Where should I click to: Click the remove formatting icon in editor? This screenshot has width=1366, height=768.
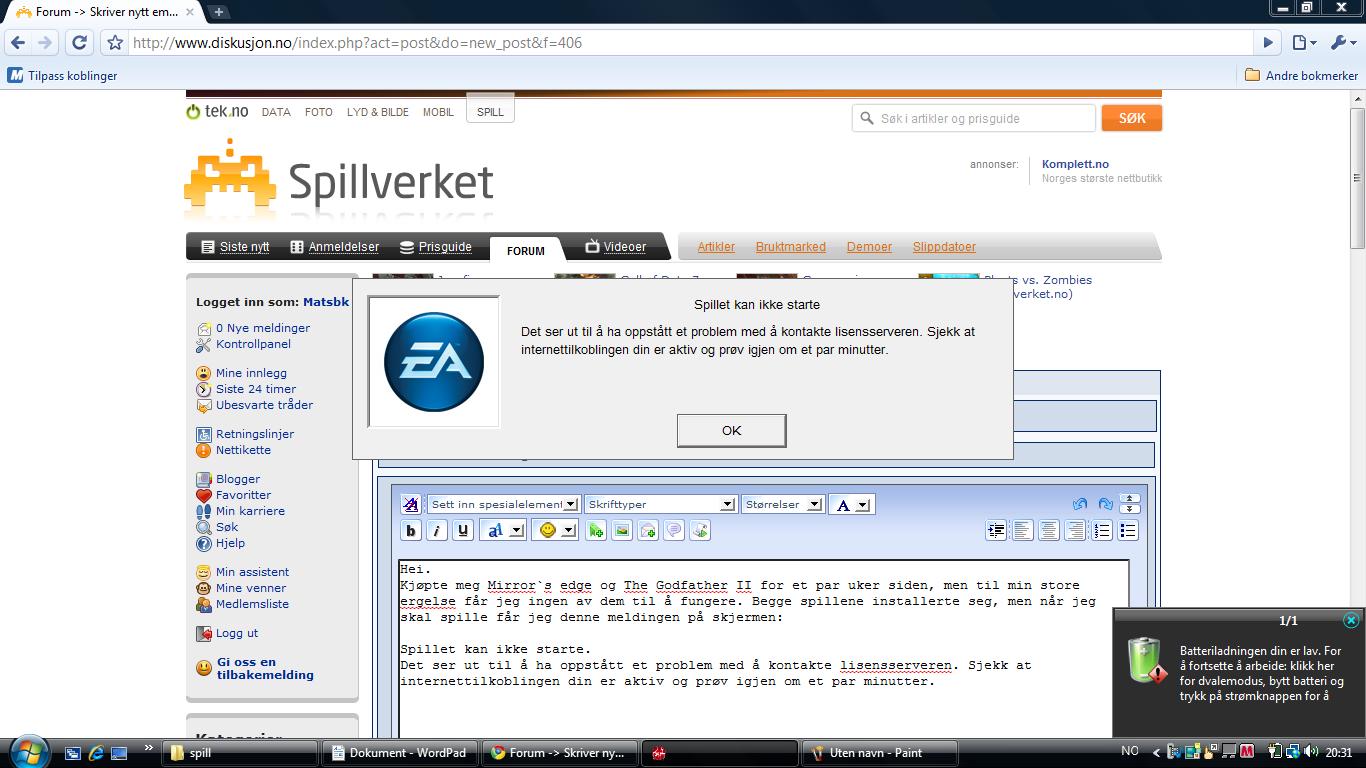point(410,504)
